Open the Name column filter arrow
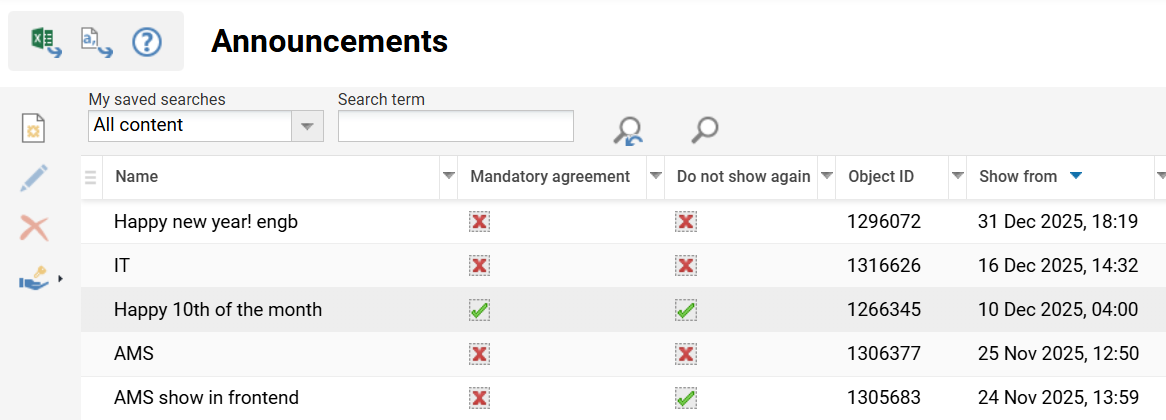 point(448,176)
